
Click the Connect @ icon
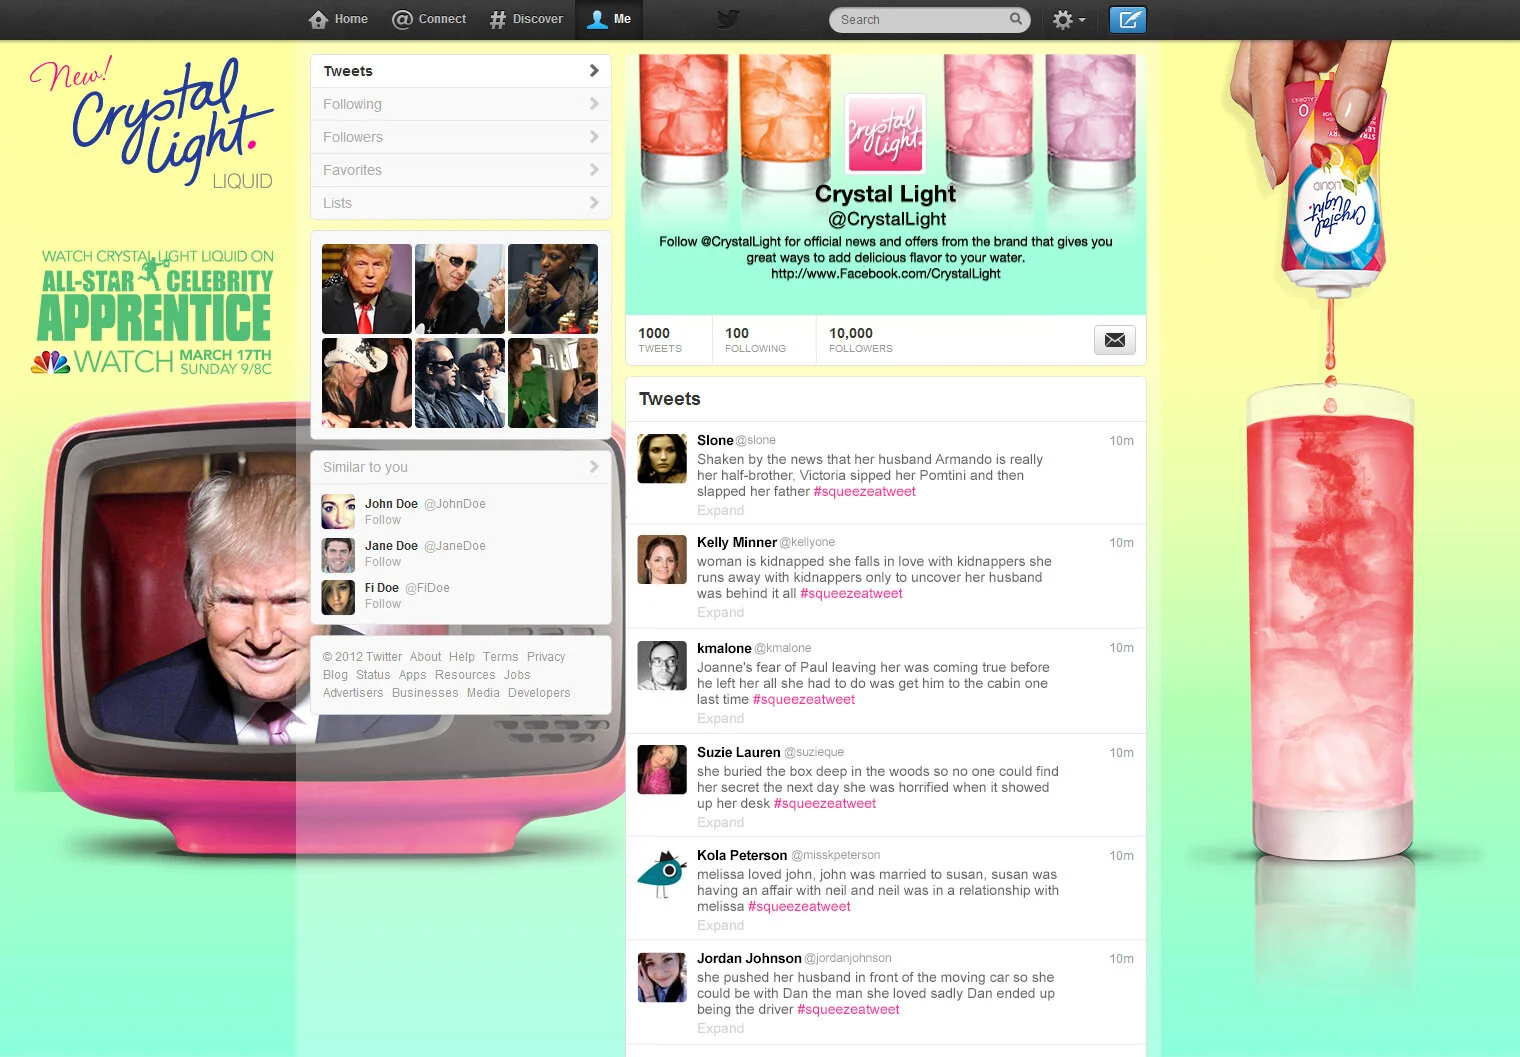[402, 19]
